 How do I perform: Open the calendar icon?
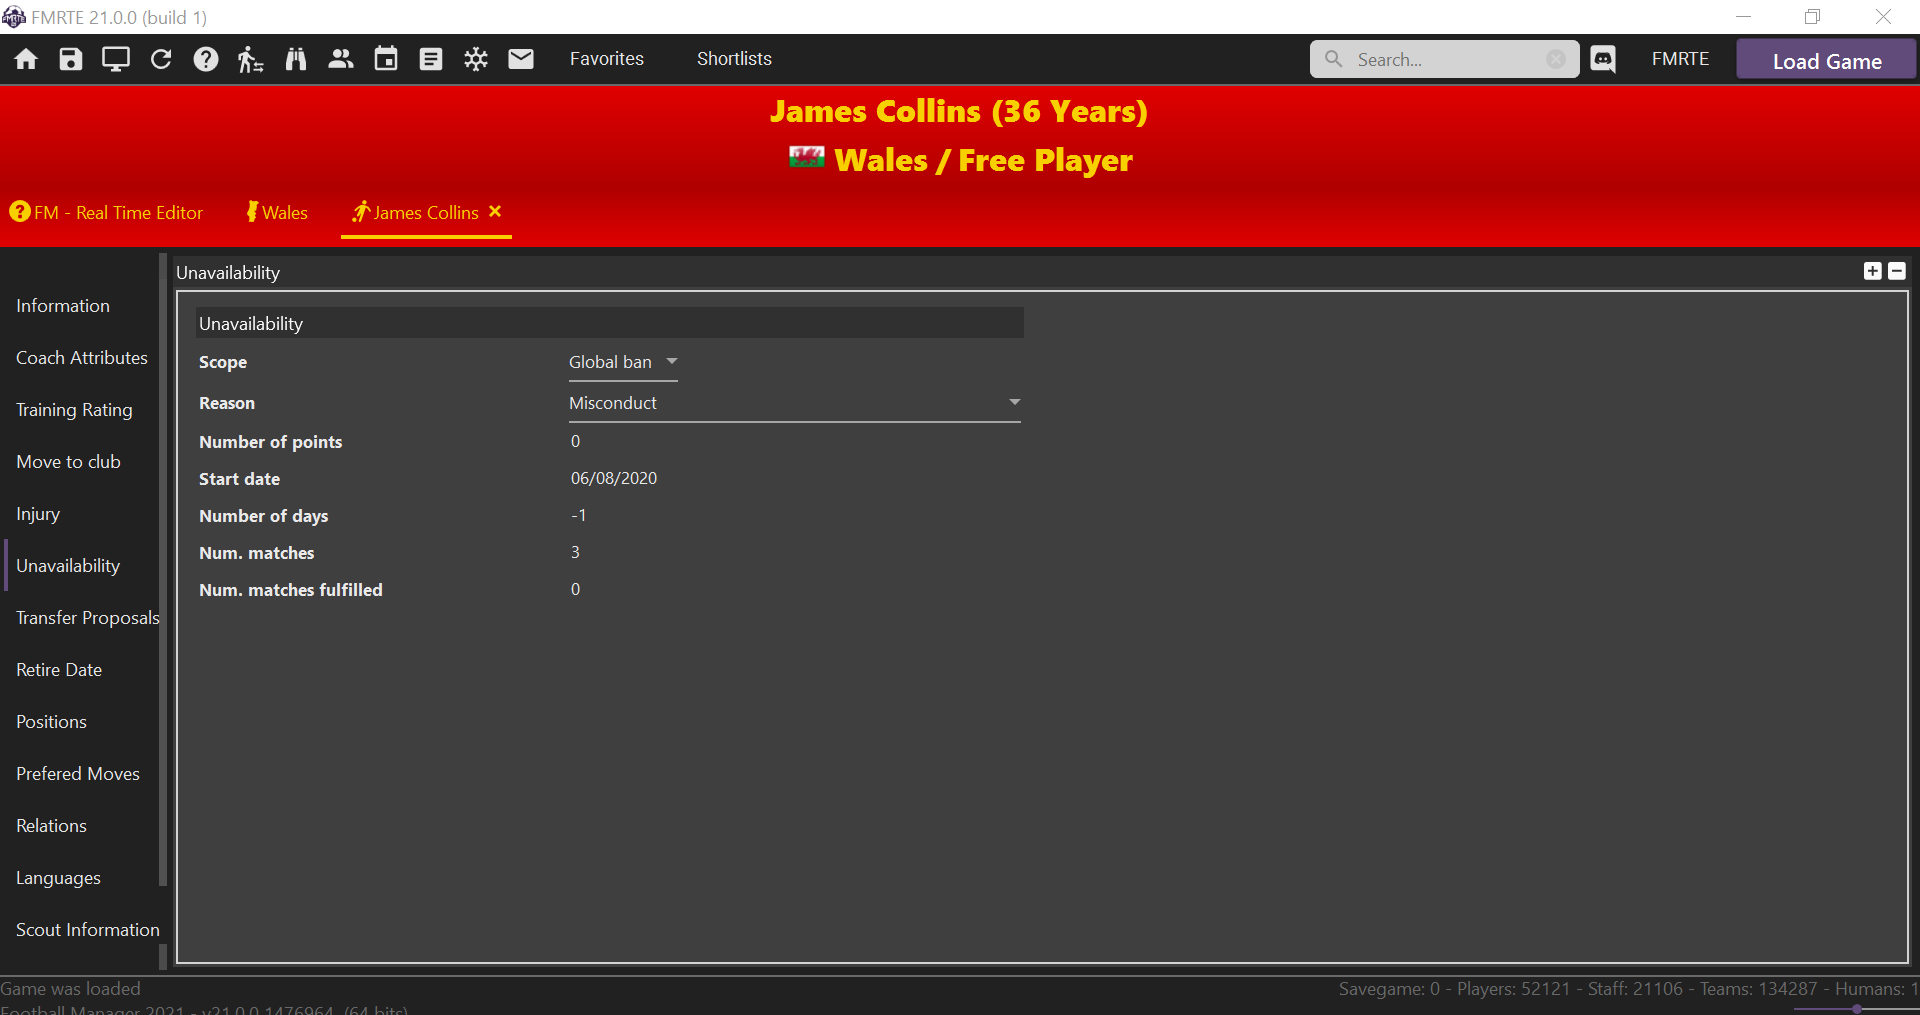point(386,59)
